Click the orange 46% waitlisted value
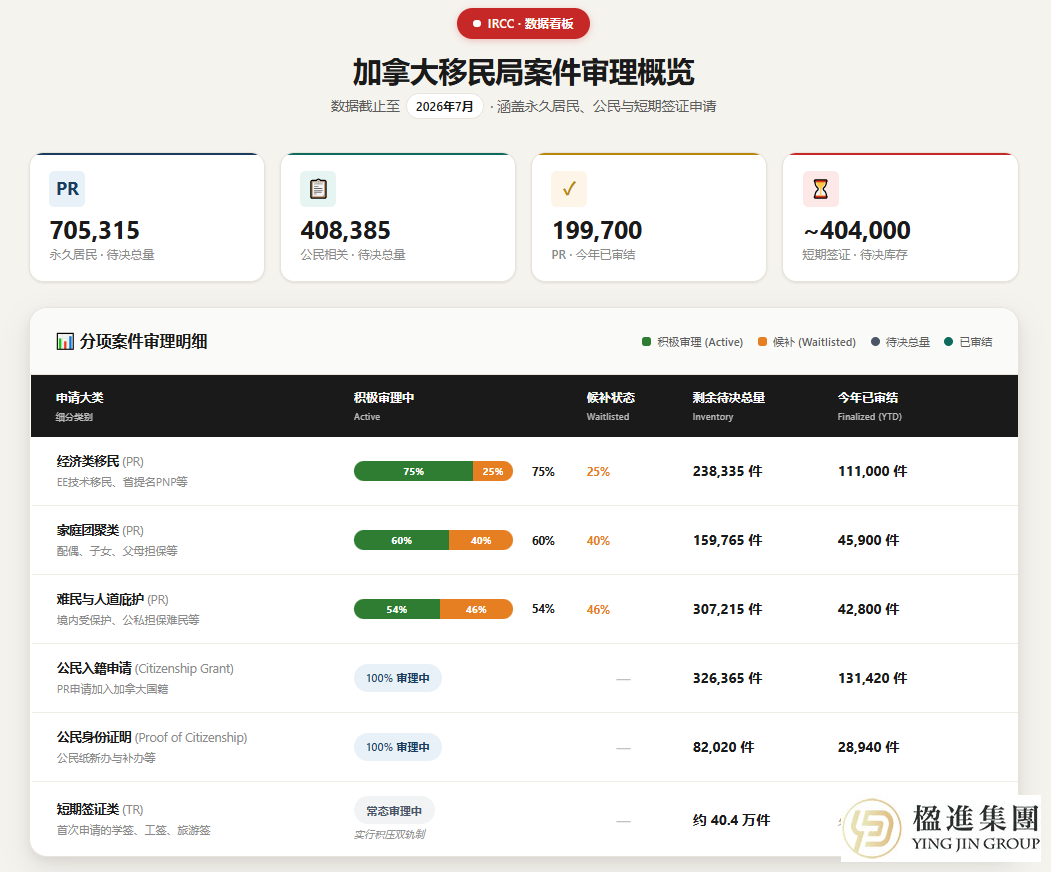The image size is (1051, 872). [598, 610]
